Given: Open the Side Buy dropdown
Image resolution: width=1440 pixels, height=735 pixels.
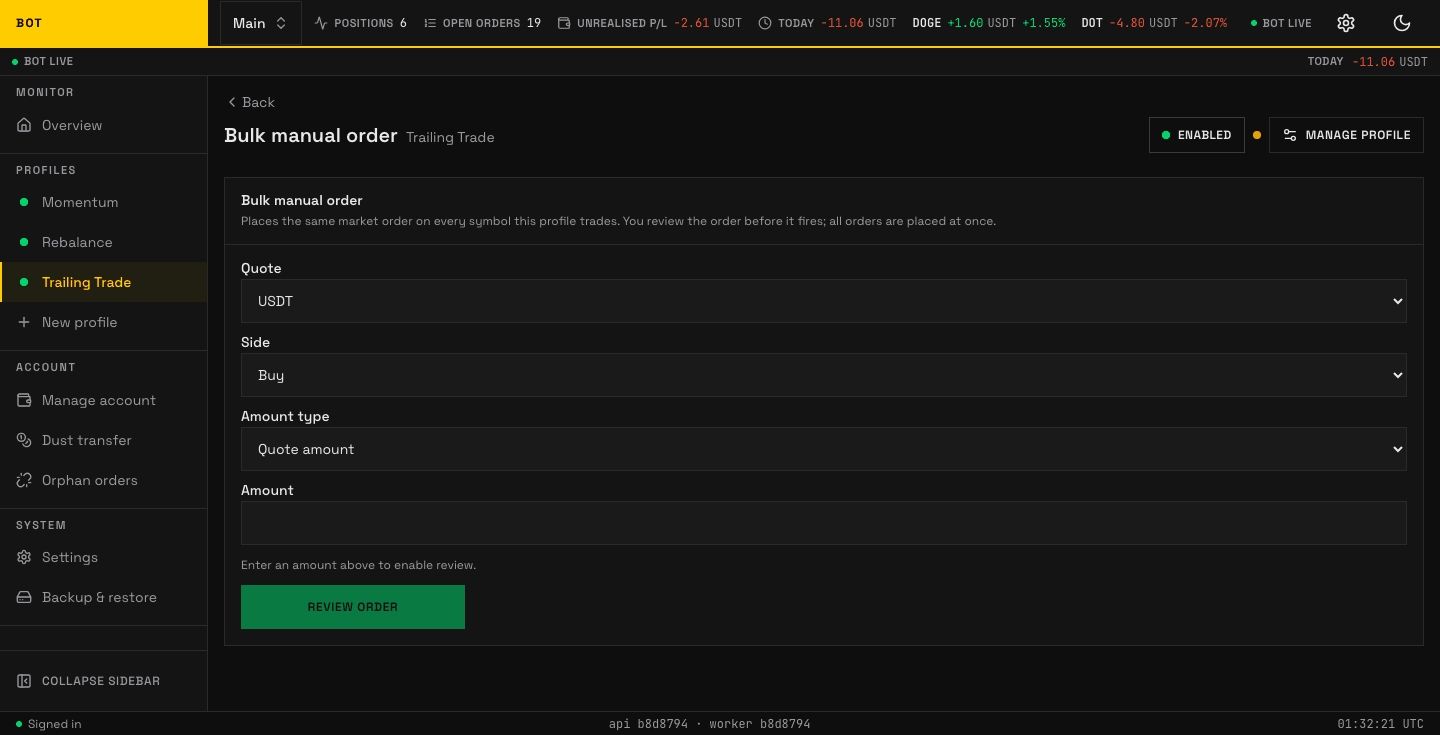Looking at the screenshot, I should (824, 375).
